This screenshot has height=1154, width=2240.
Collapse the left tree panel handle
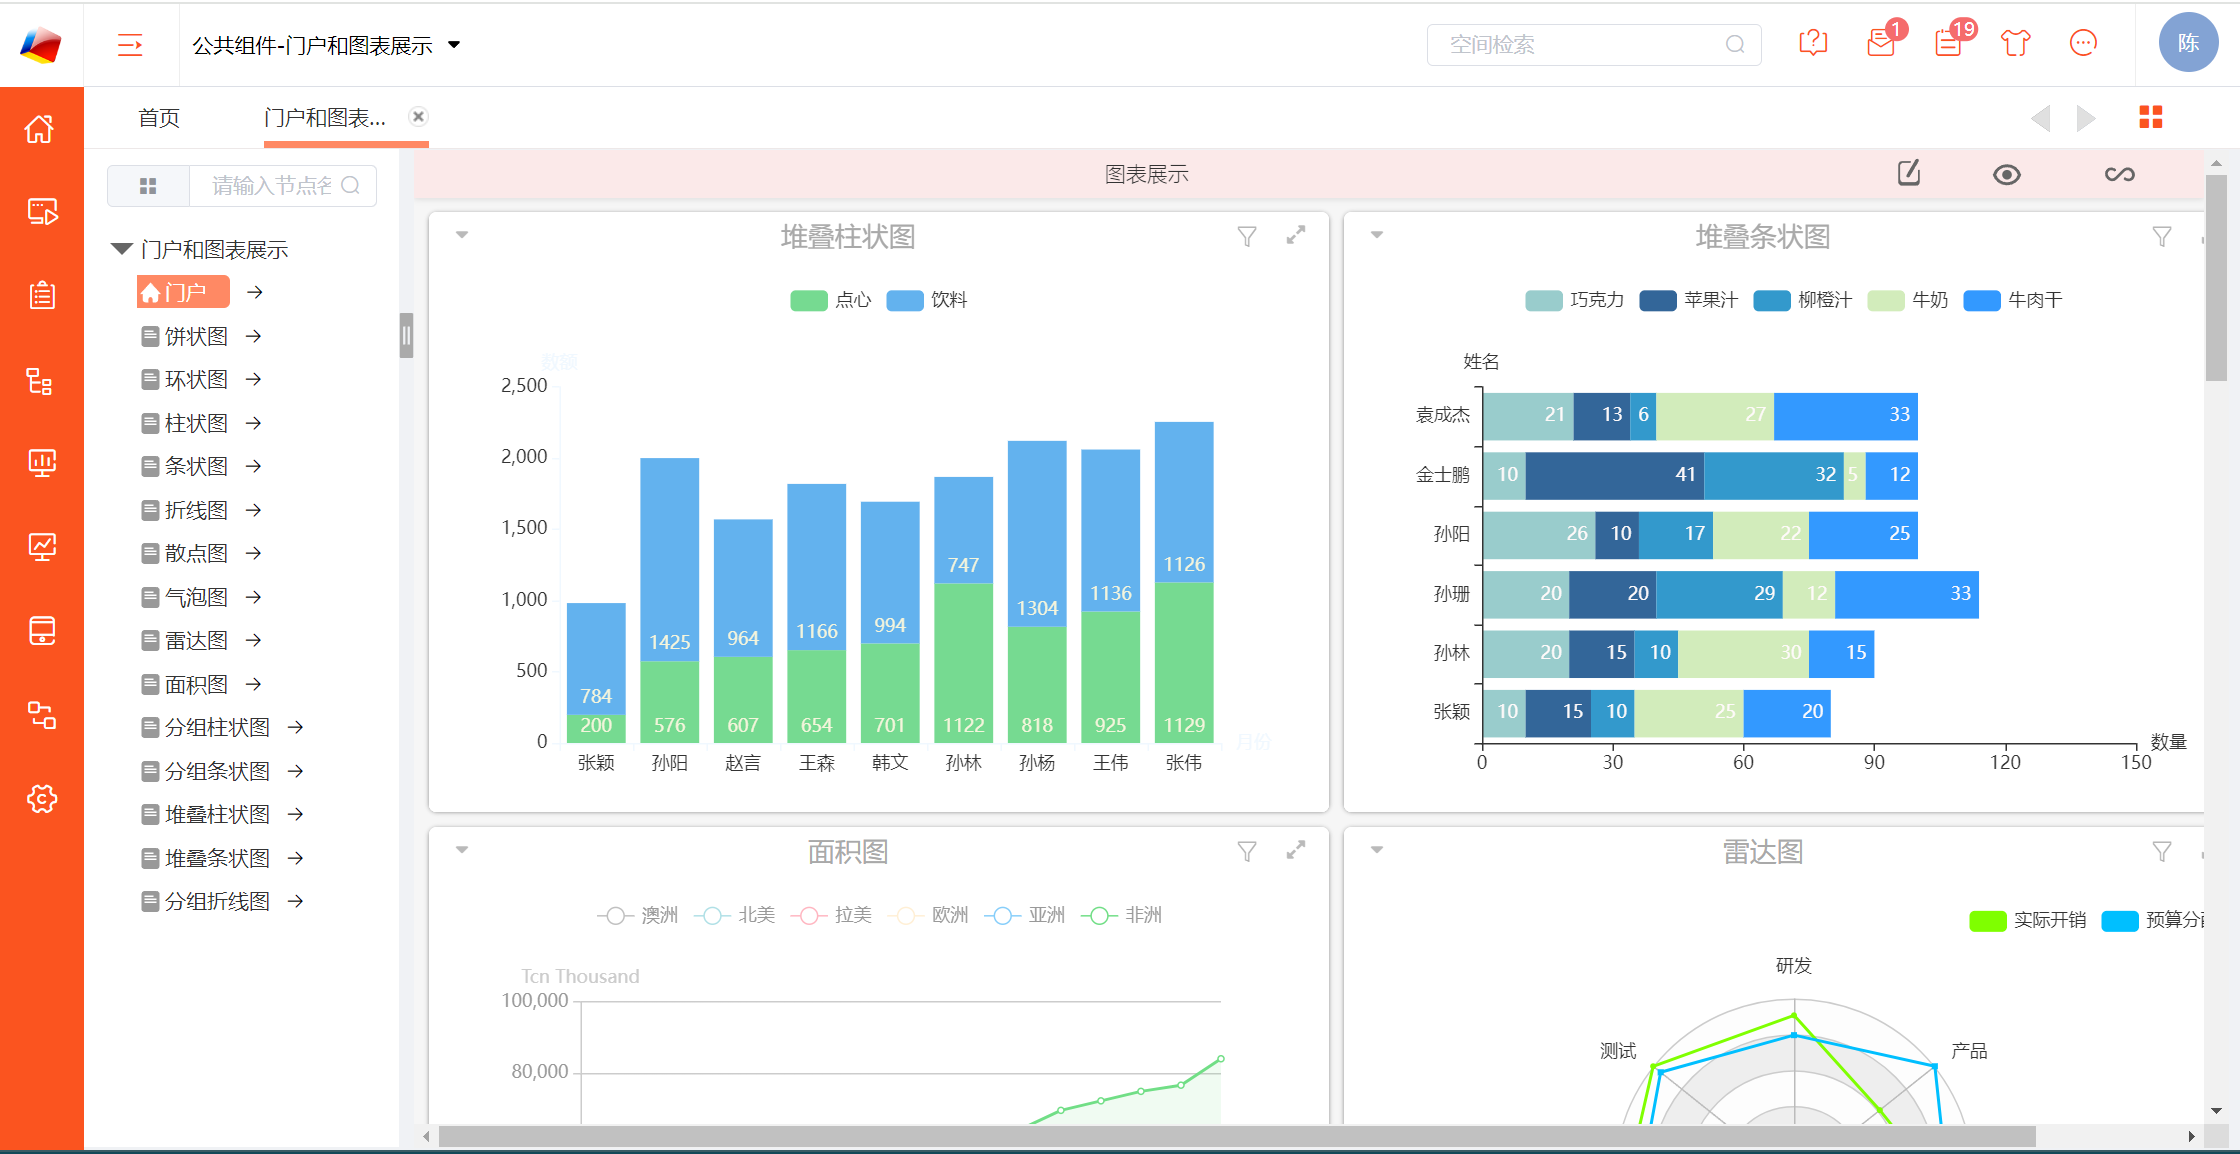coord(406,336)
